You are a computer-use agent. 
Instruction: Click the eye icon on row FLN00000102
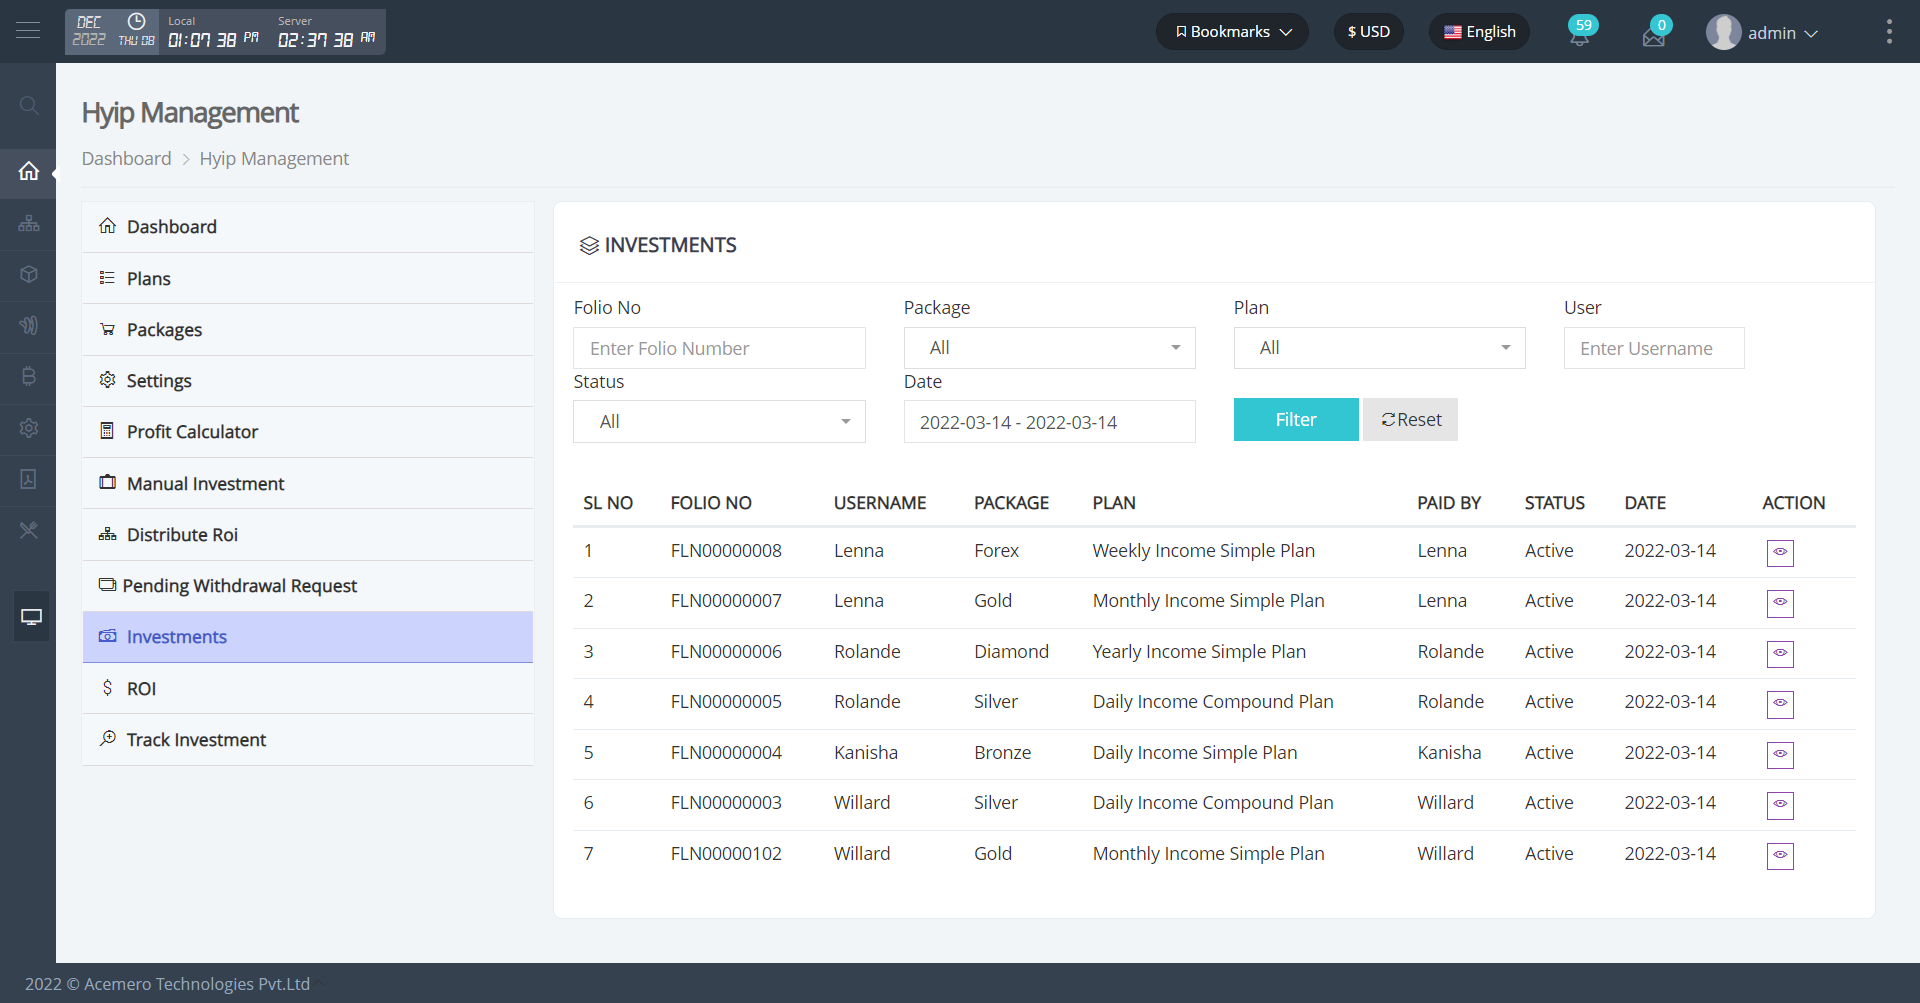pyautogui.click(x=1780, y=856)
